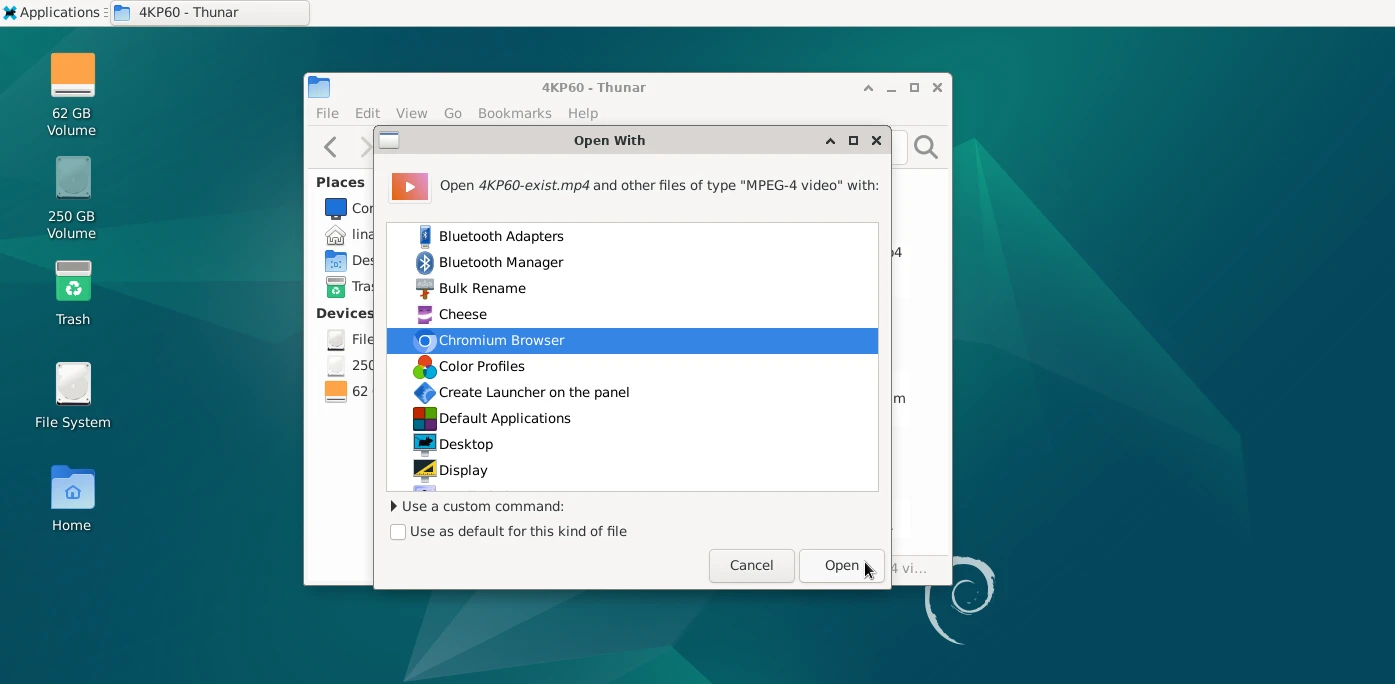Click the 4KP60 - Thunar taskbar button

click(209, 13)
